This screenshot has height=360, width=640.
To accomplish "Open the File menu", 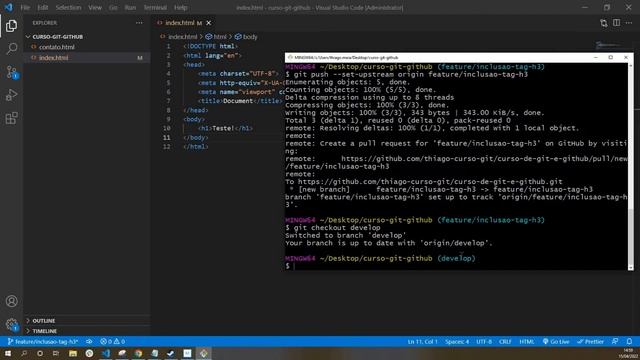I will [x=25, y=7].
